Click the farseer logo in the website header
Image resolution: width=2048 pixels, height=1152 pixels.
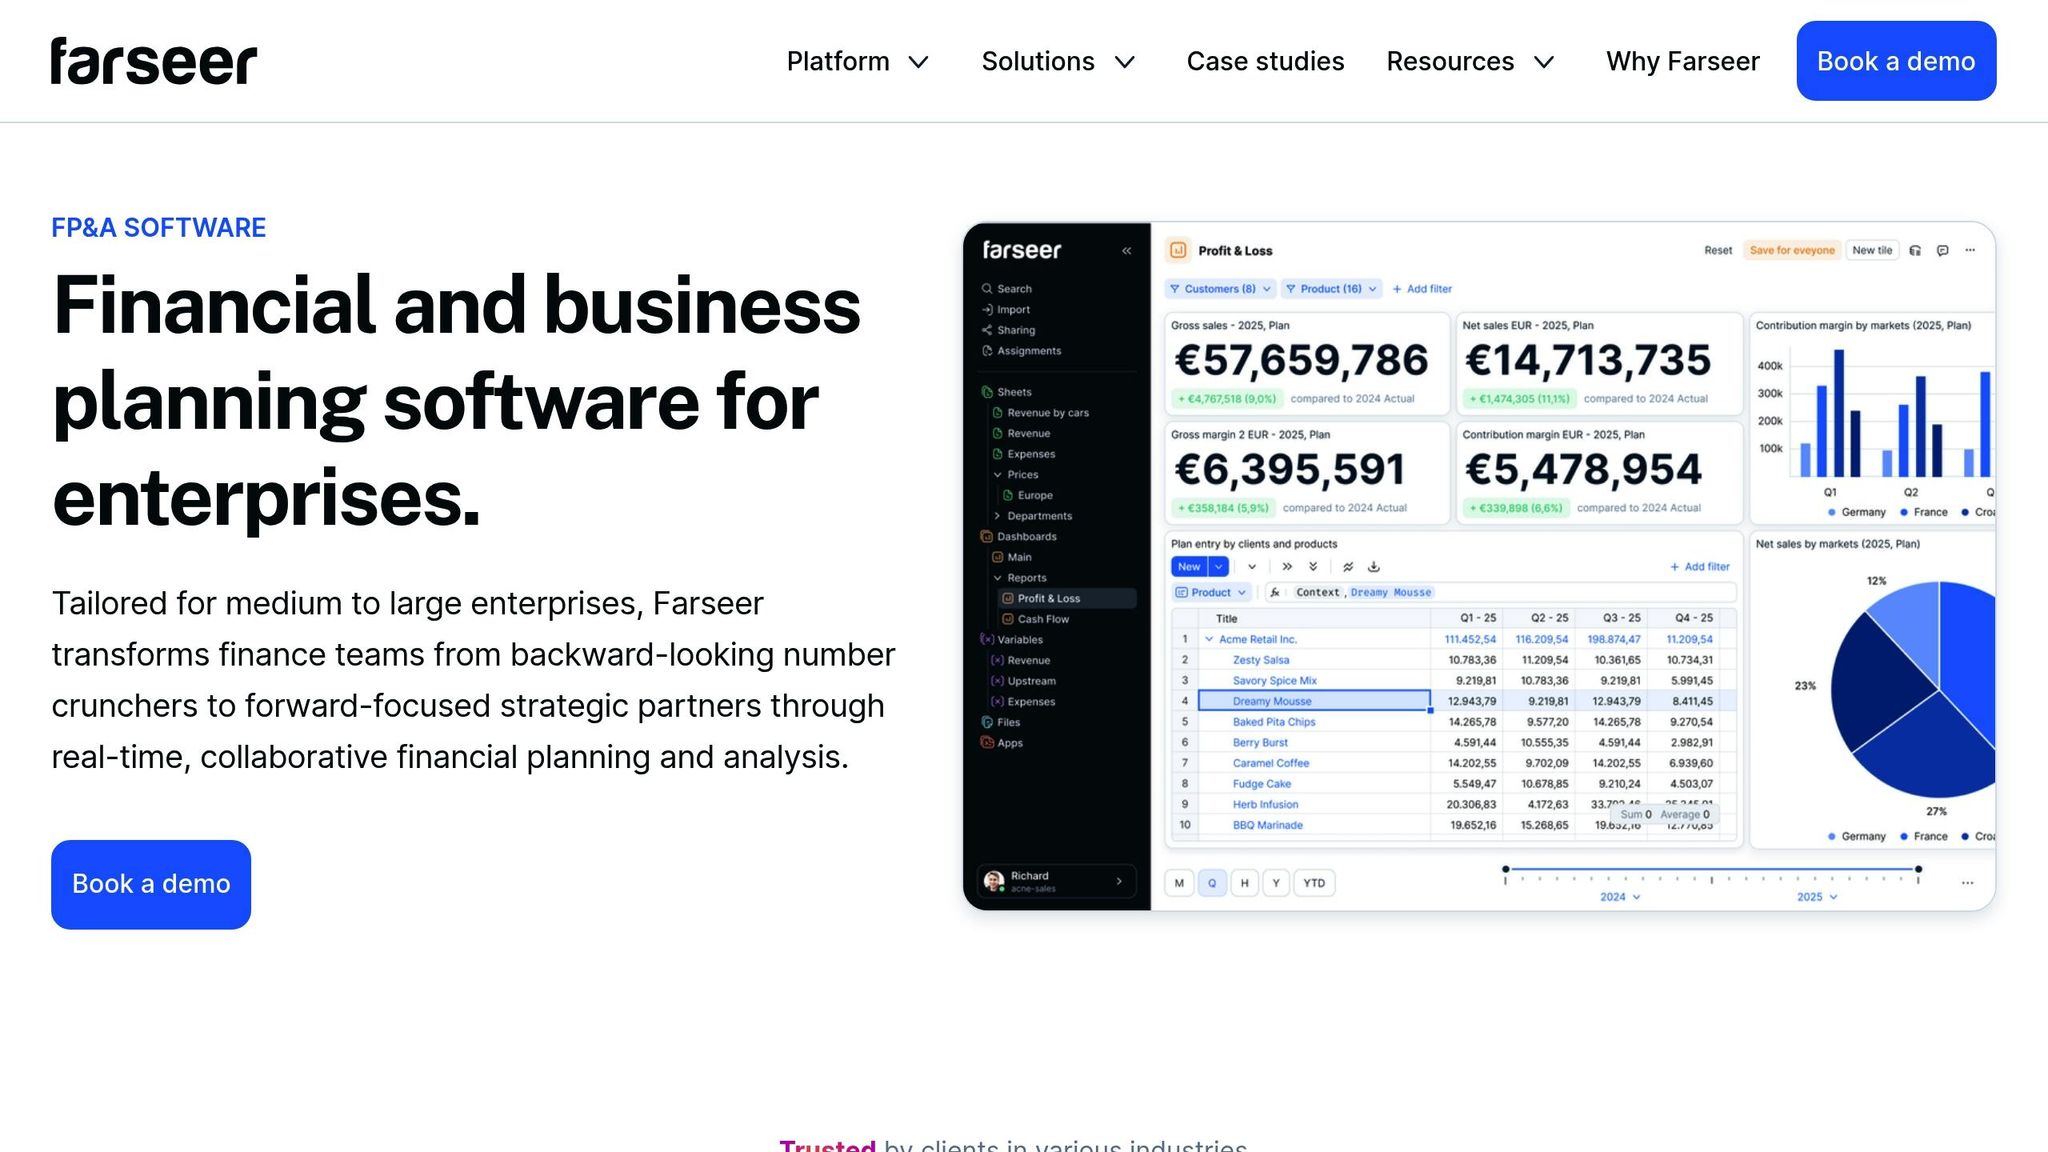(x=154, y=61)
